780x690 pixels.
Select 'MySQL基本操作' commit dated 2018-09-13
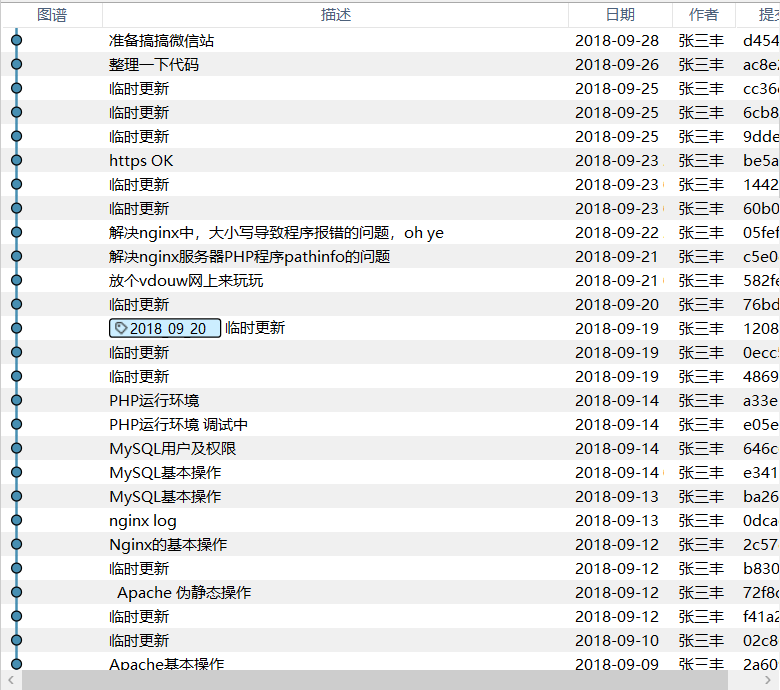(165, 497)
